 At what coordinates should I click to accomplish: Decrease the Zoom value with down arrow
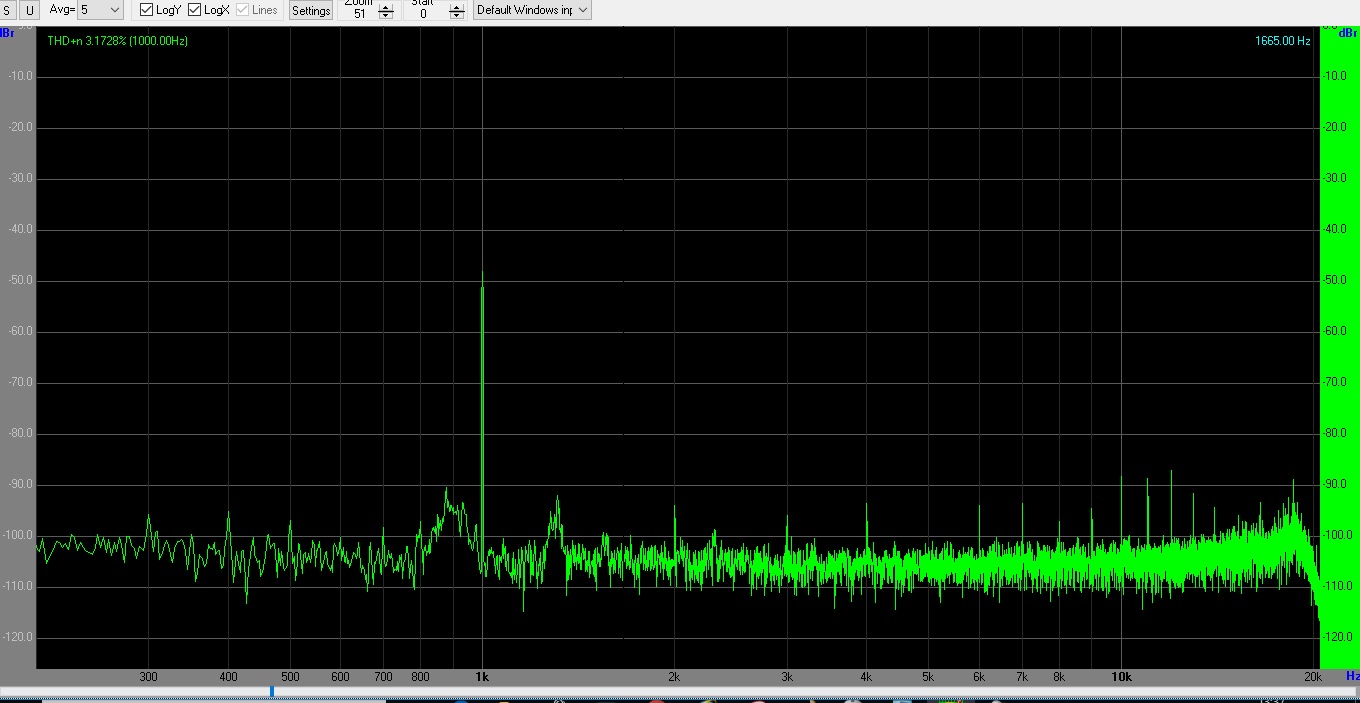pos(386,16)
